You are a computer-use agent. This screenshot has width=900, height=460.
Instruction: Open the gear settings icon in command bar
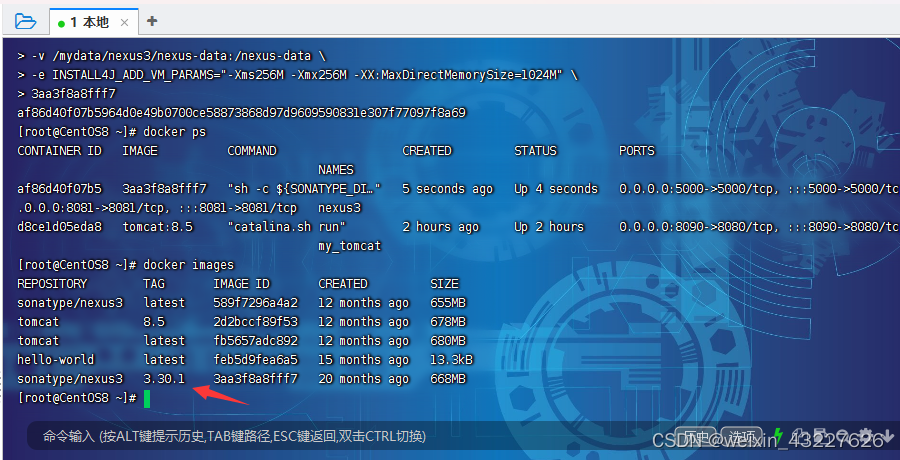865,434
